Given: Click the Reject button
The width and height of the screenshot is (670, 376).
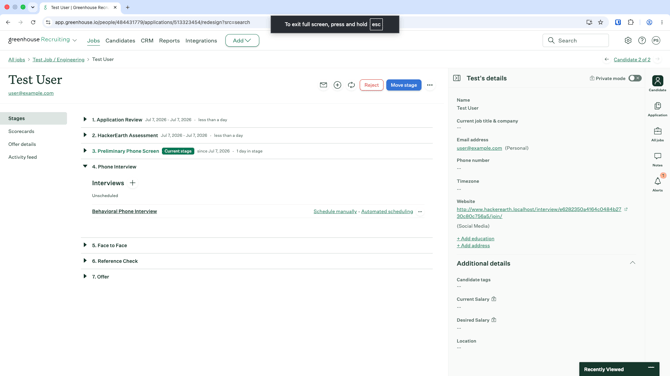Looking at the screenshot, I should (371, 85).
